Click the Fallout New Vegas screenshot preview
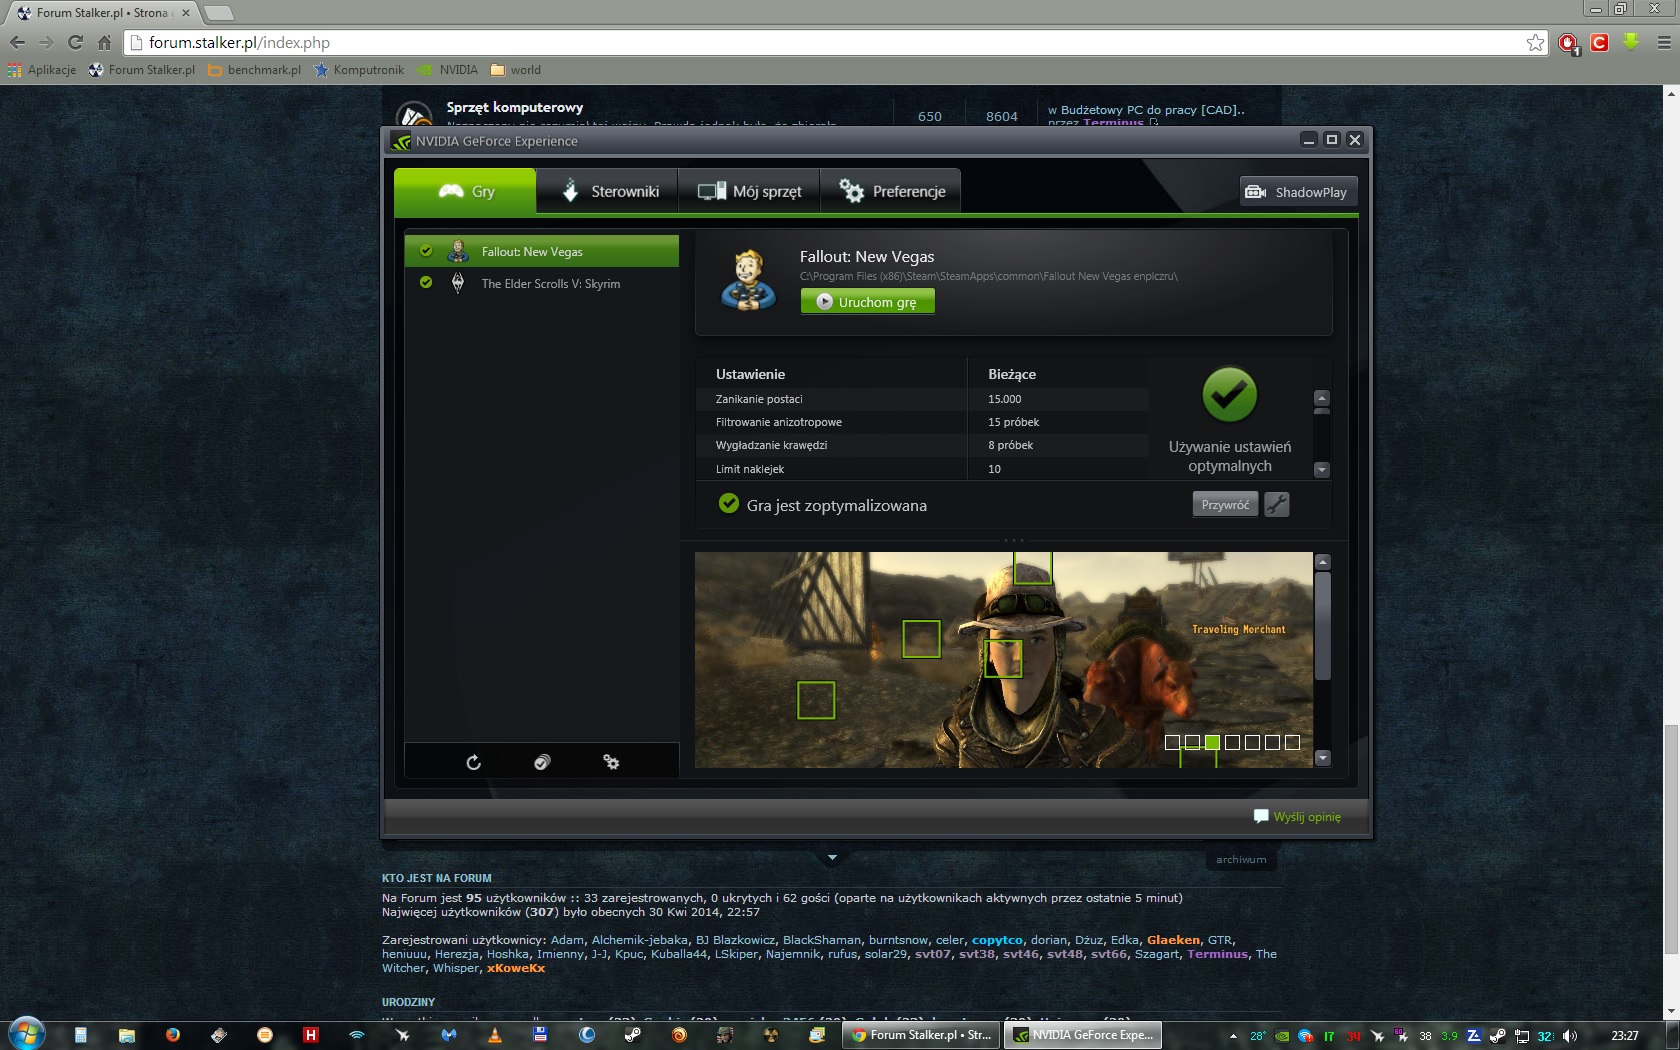Image resolution: width=1680 pixels, height=1050 pixels. pyautogui.click(x=1003, y=660)
